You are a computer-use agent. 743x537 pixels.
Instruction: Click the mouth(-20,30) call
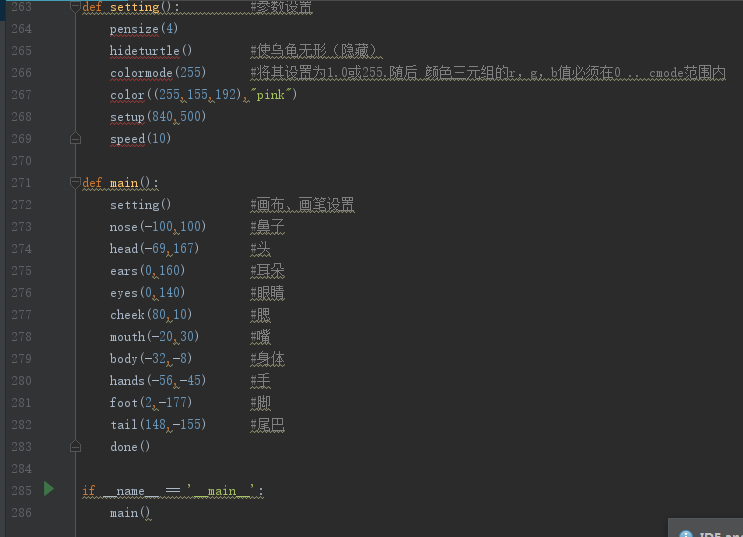[x=154, y=337]
